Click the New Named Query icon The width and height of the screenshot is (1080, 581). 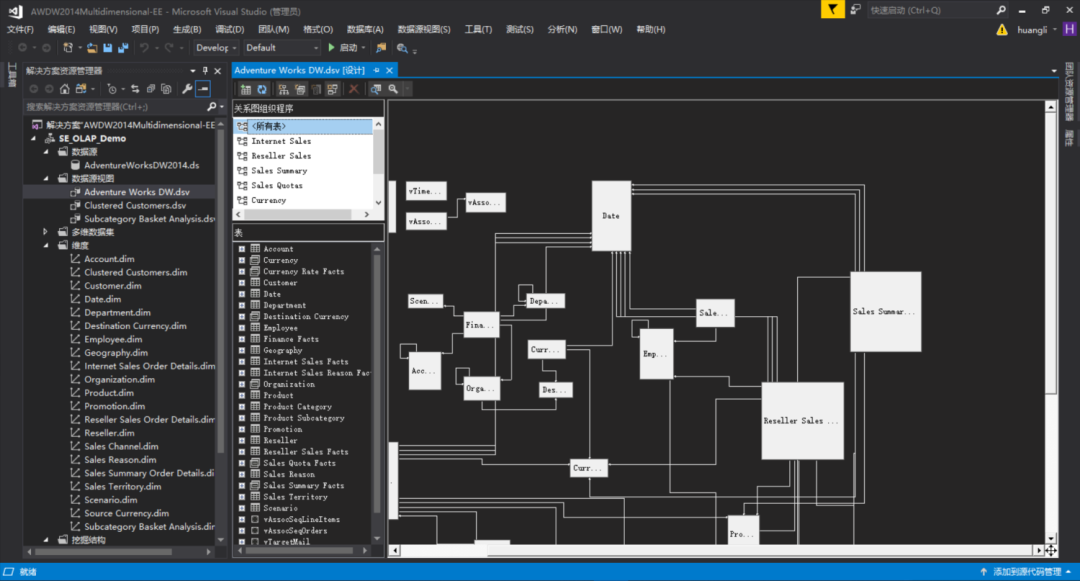300,89
